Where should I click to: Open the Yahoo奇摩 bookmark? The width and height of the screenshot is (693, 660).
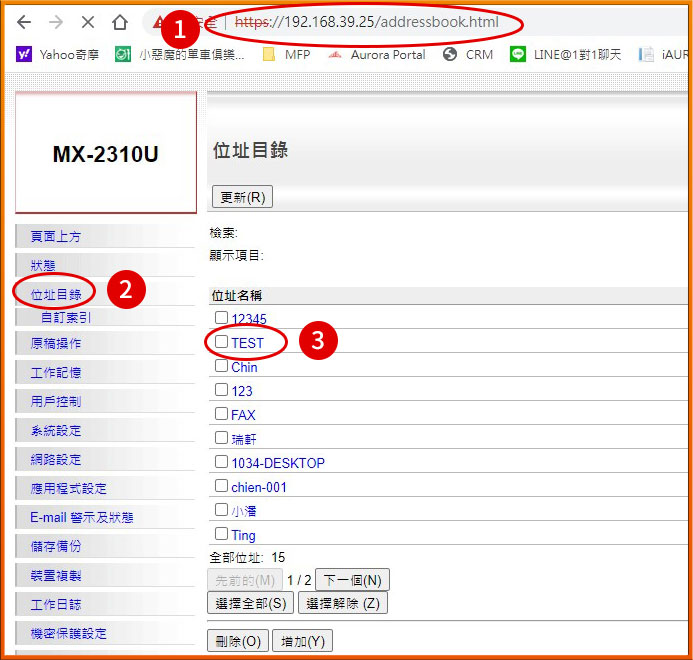pyautogui.click(x=59, y=54)
